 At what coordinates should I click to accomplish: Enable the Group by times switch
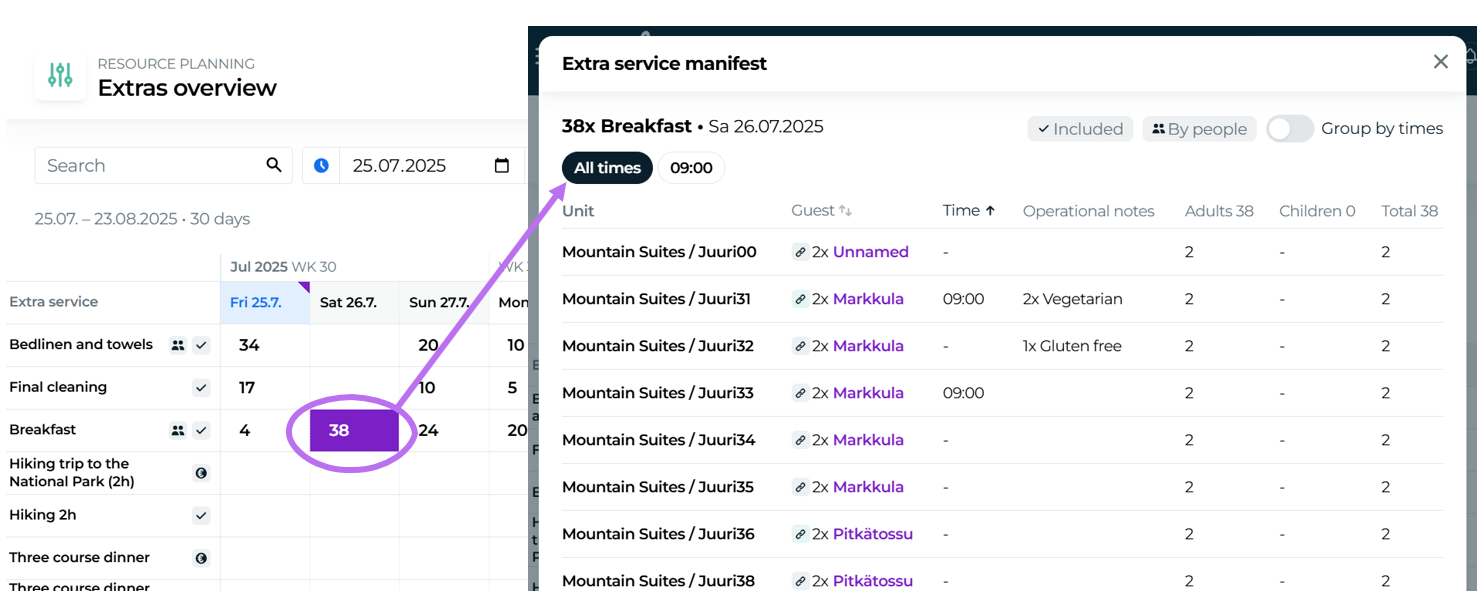[x=1289, y=129]
